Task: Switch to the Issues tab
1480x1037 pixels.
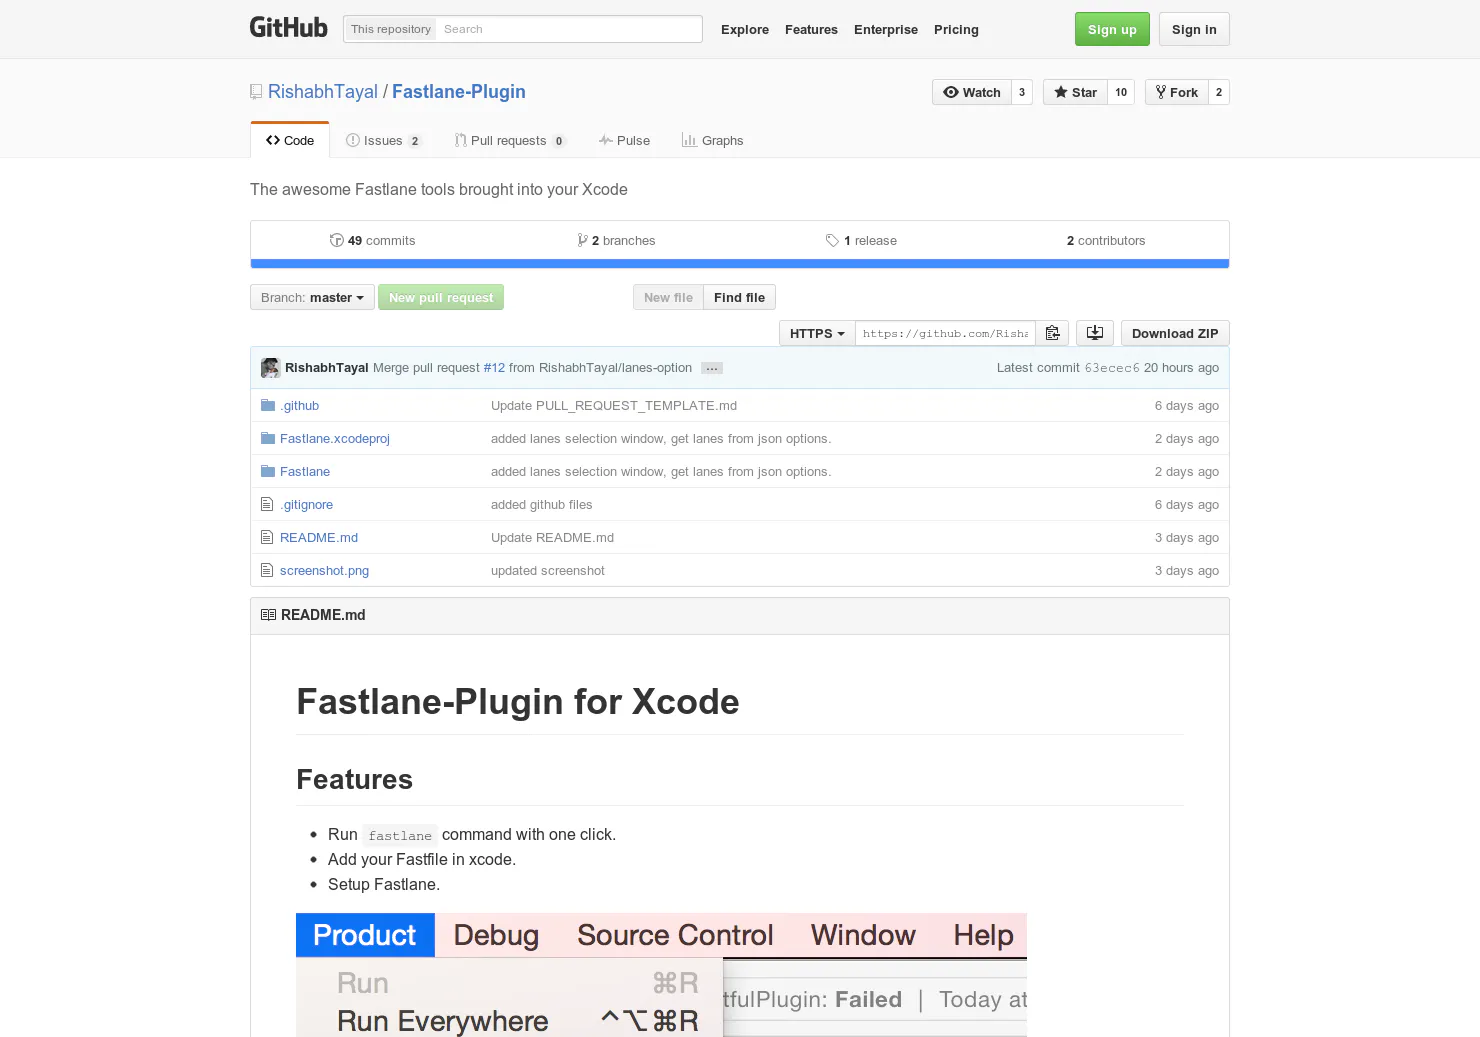Action: tap(384, 140)
